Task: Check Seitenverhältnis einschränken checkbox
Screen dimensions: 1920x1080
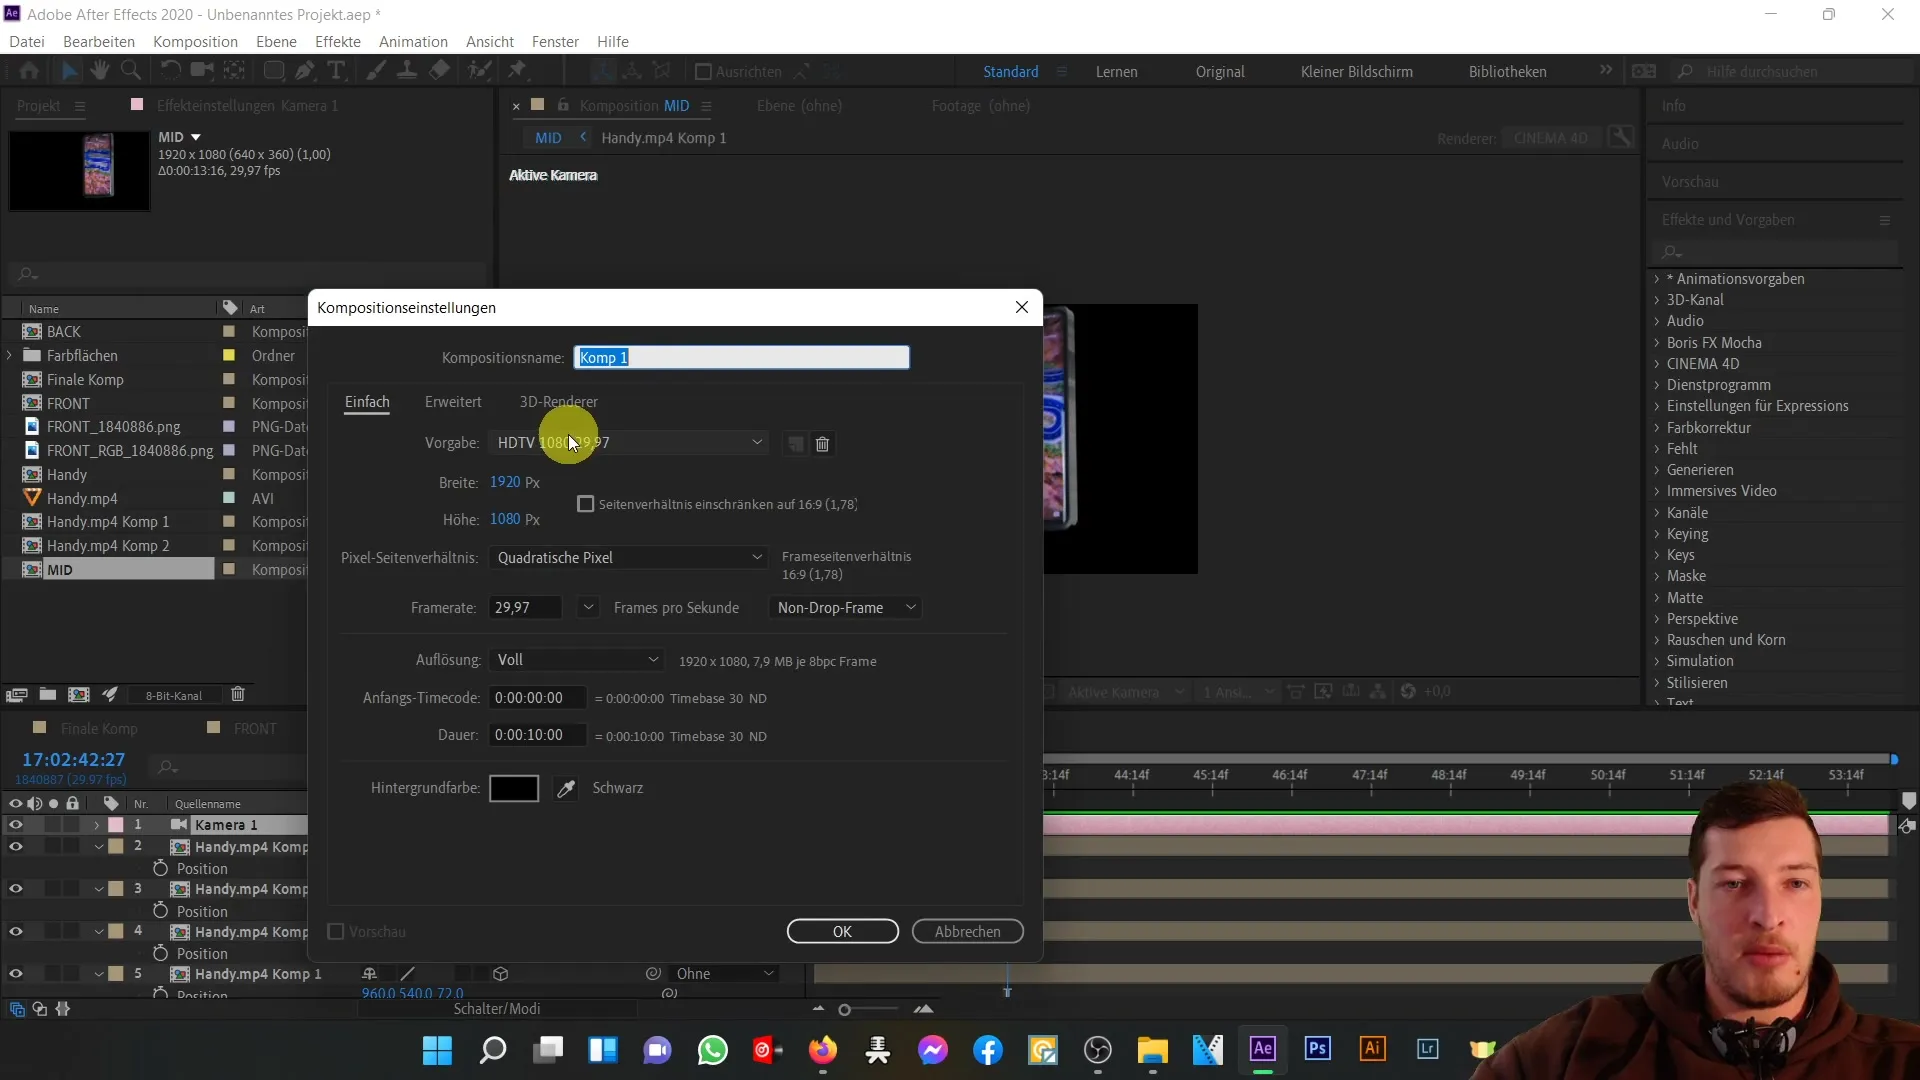Action: [x=586, y=504]
